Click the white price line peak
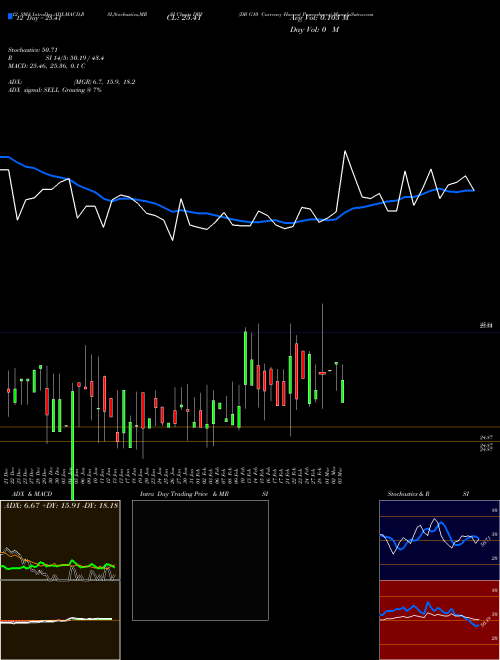The width and height of the screenshot is (500, 660). click(345, 151)
